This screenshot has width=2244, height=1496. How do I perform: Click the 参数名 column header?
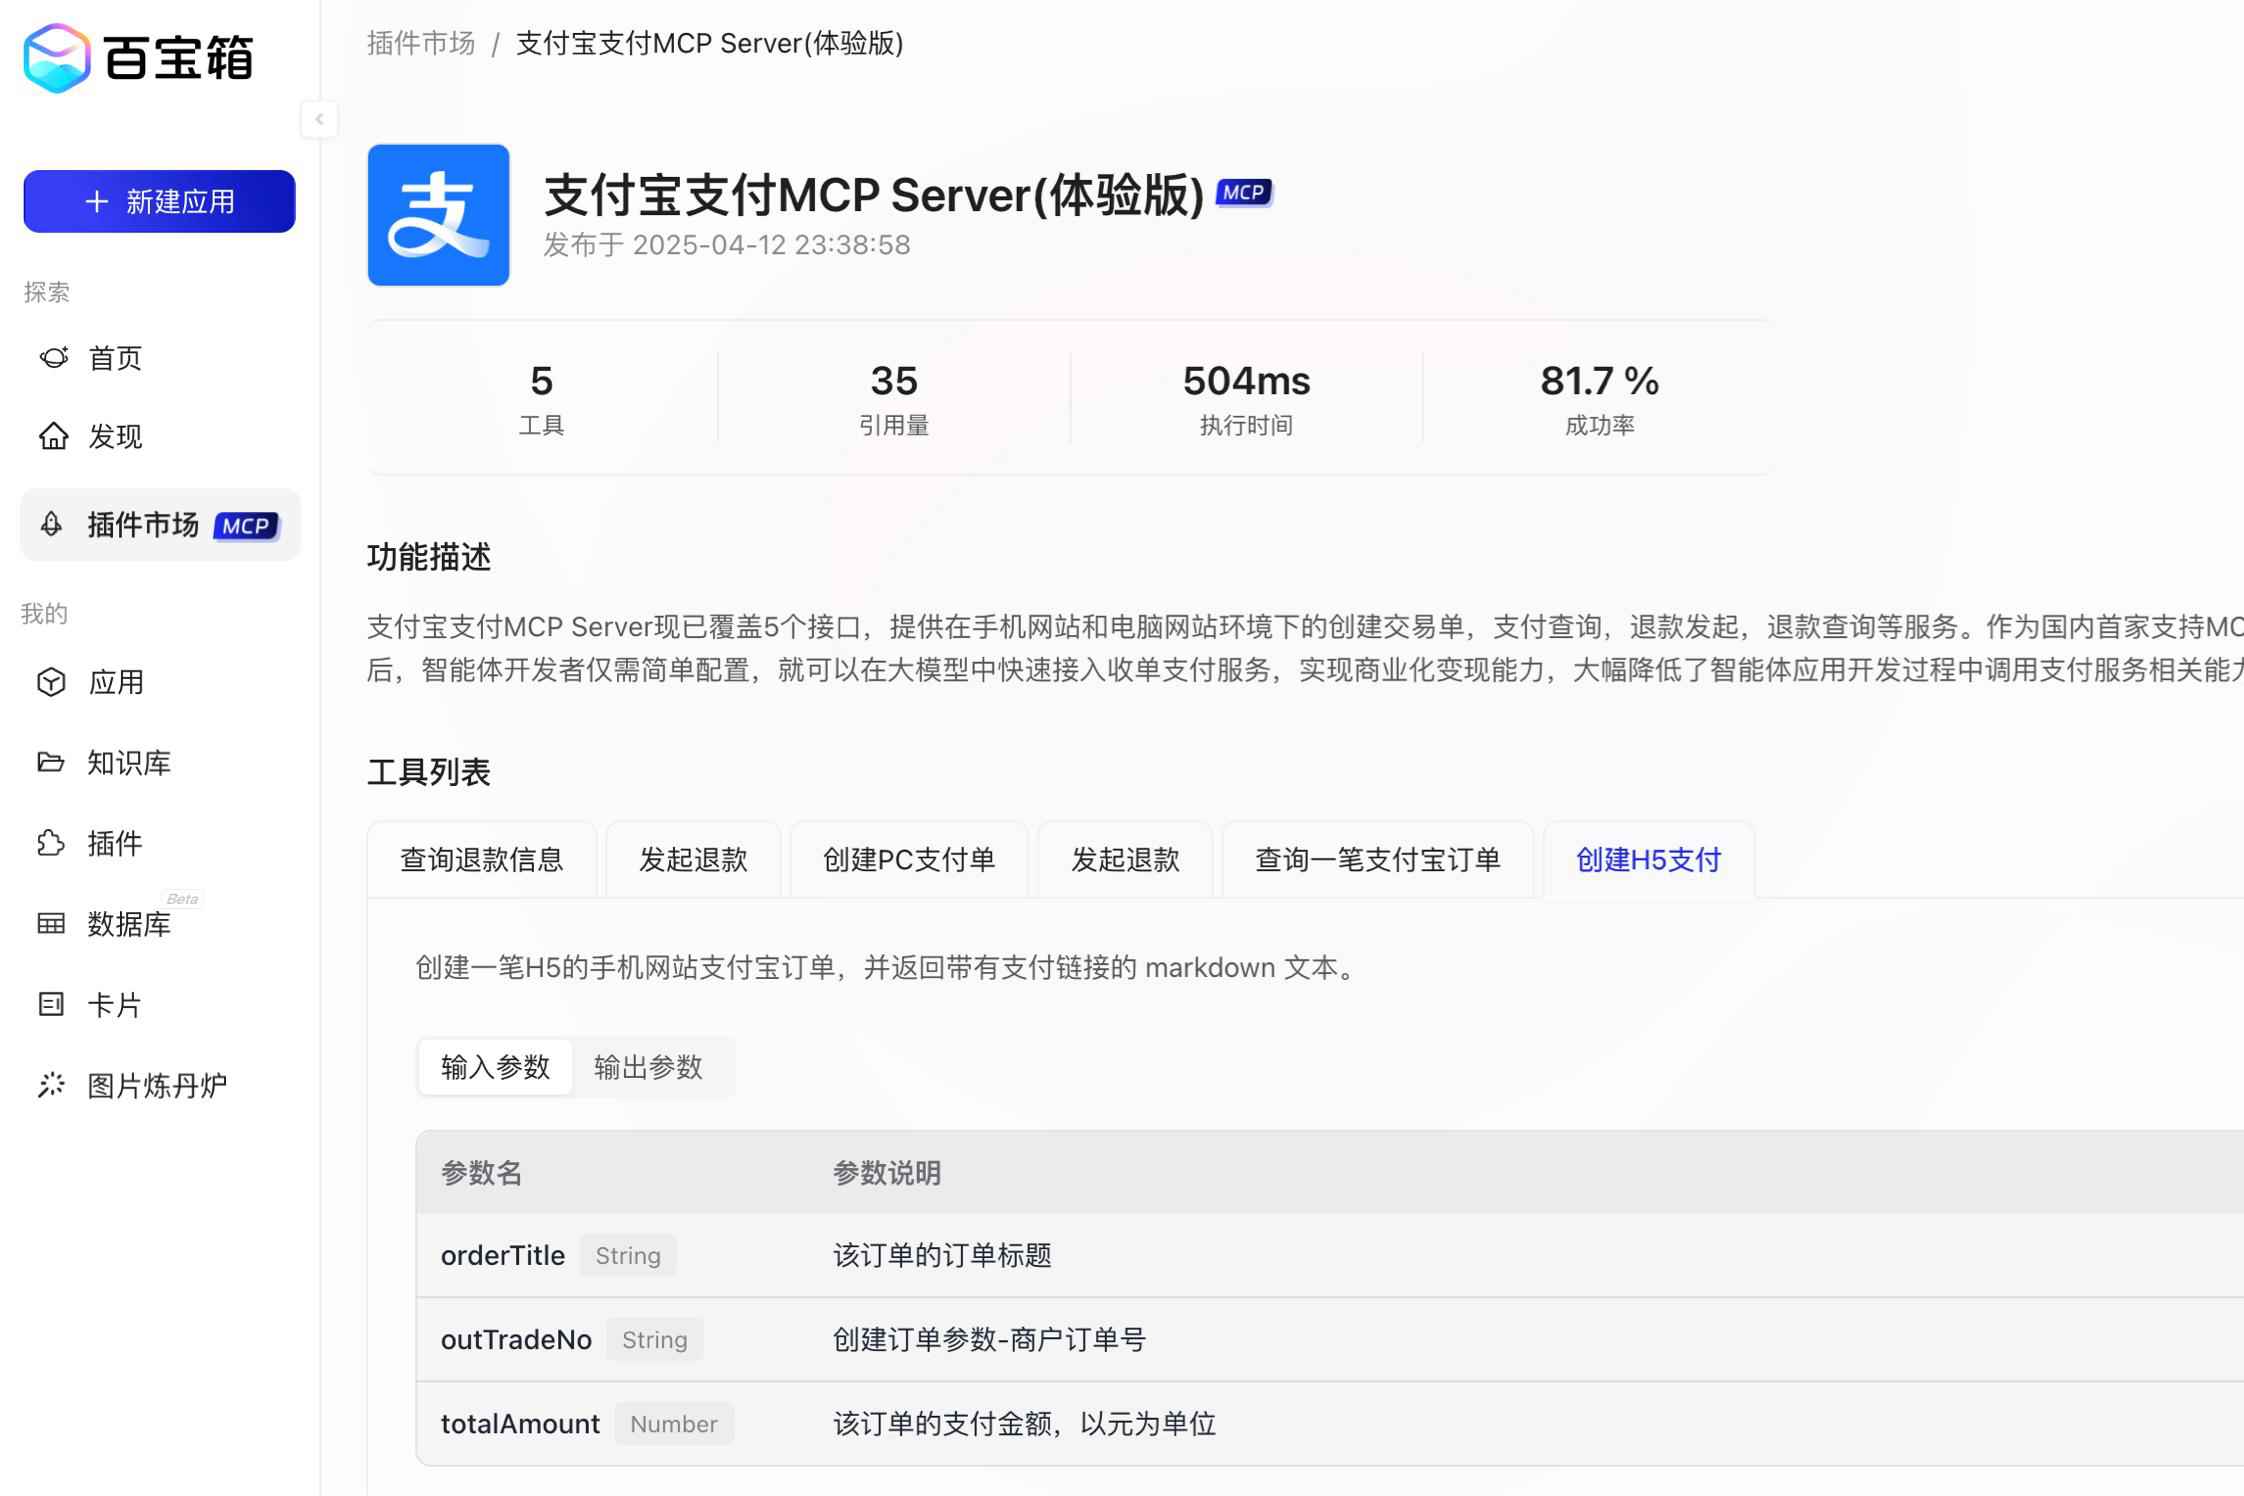(x=482, y=1172)
